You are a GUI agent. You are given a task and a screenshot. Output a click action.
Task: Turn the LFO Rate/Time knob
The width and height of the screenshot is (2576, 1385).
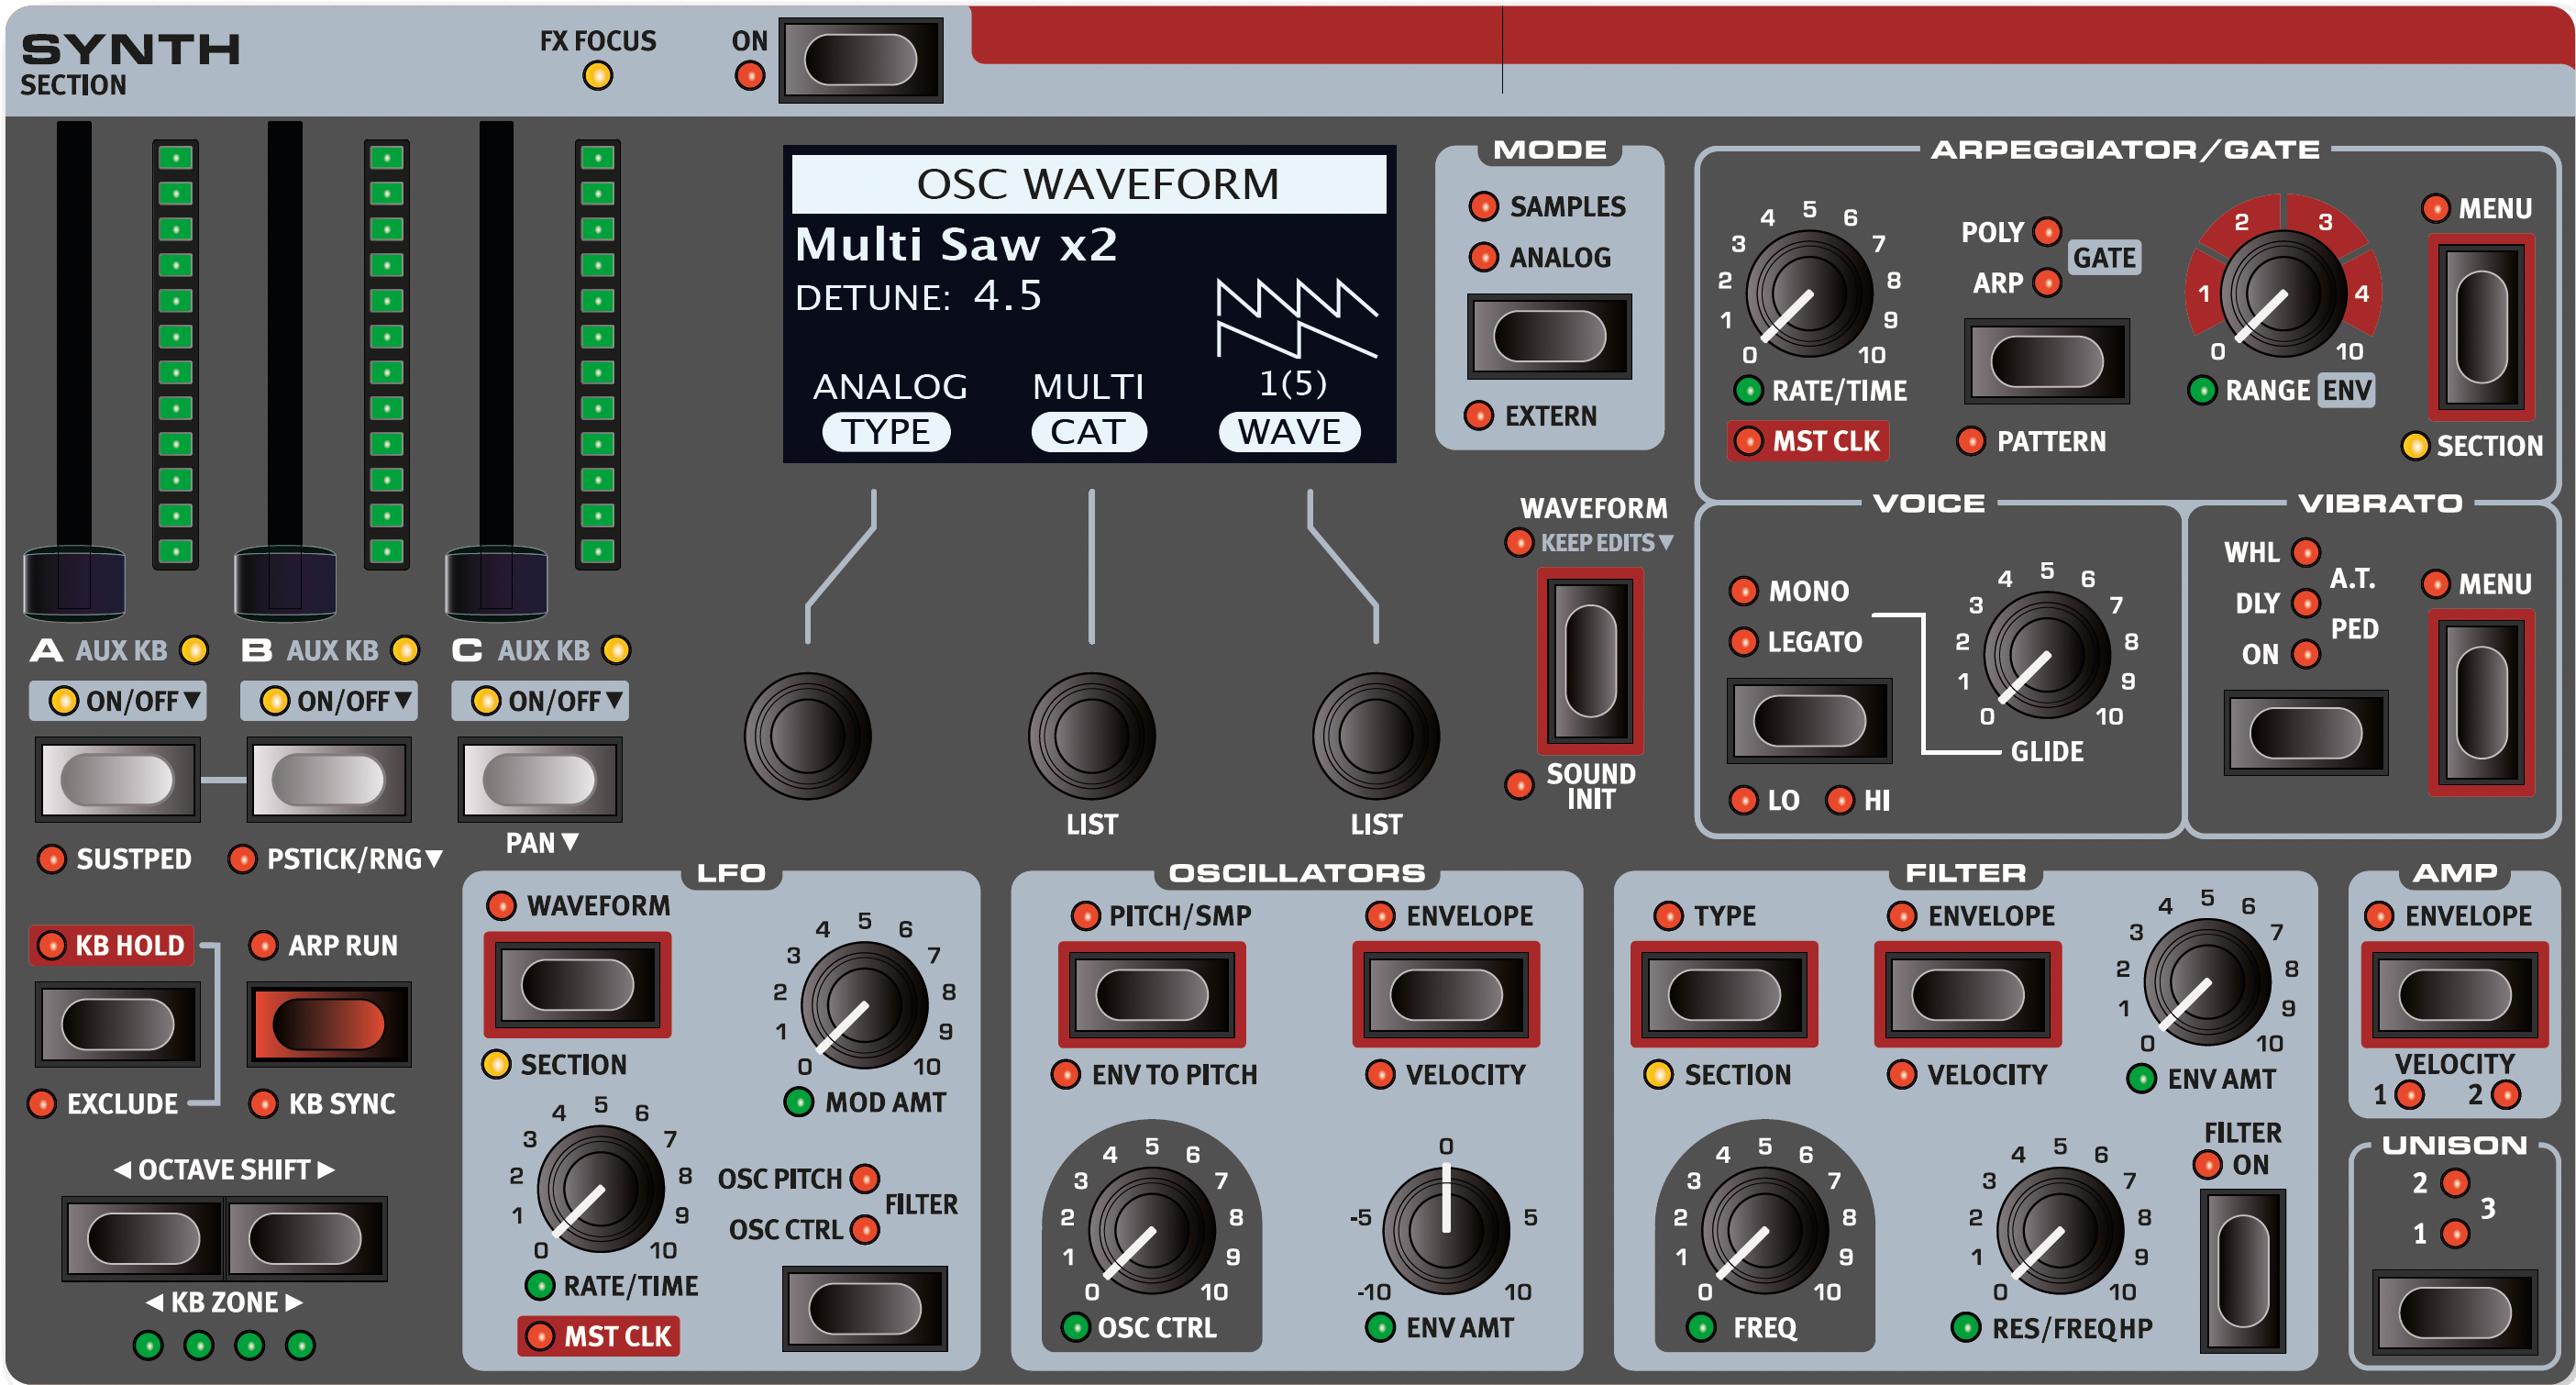600,1189
